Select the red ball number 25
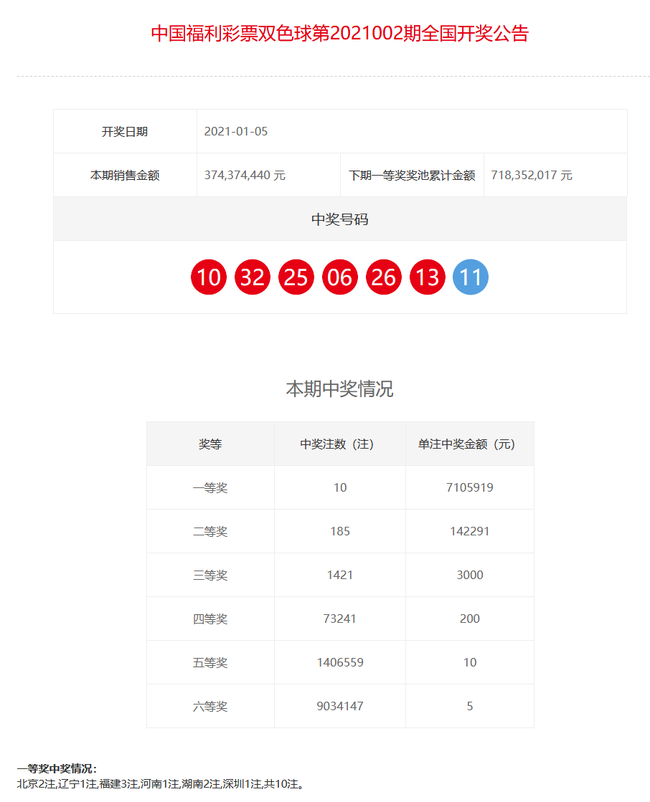The width and height of the screenshot is (650, 802). (x=296, y=277)
